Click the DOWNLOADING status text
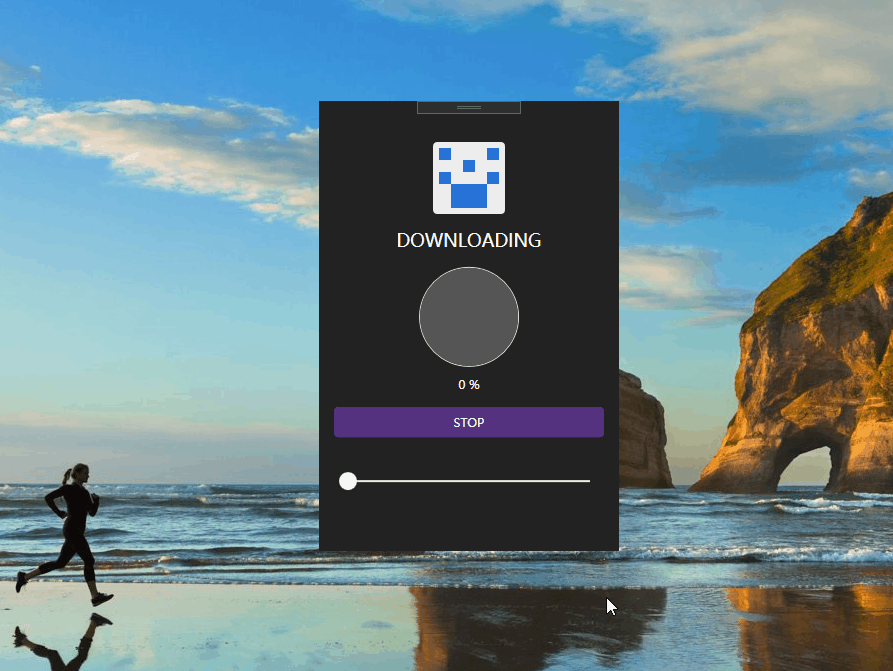Viewport: 893px width, 671px height. coord(469,240)
